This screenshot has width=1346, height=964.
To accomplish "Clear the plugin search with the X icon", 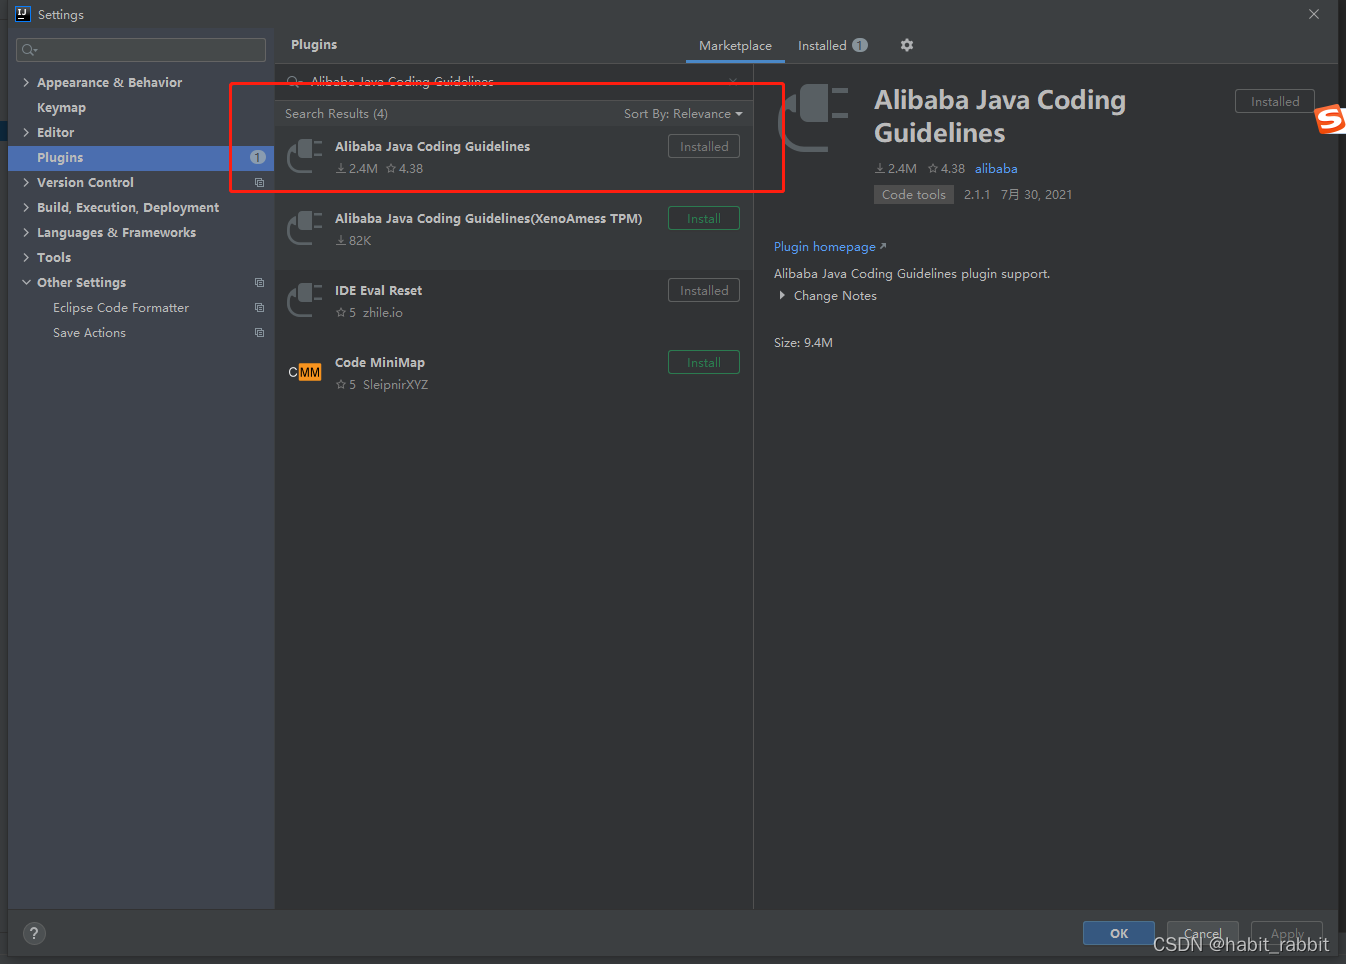I will click(x=733, y=81).
